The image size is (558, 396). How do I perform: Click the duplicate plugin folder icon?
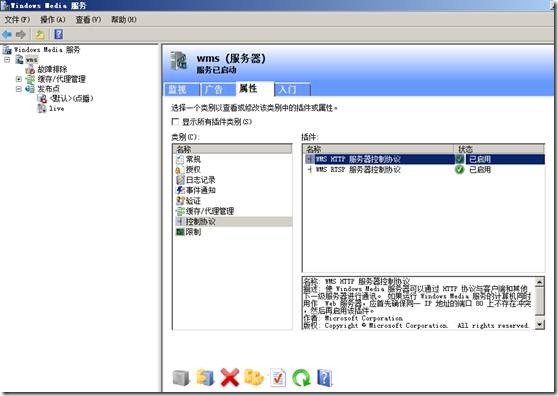(x=254, y=377)
